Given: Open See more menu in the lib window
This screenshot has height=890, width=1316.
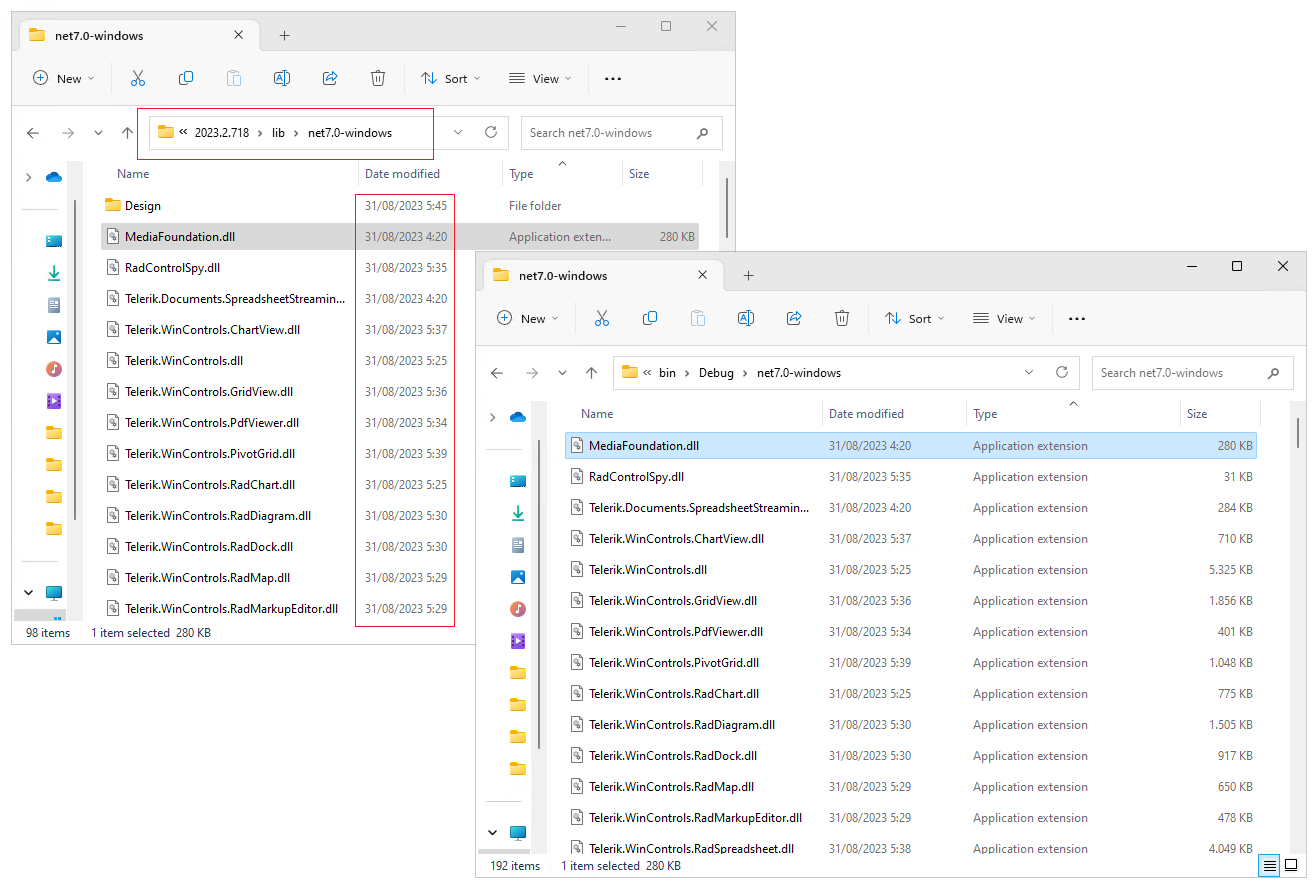Looking at the screenshot, I should pos(612,78).
